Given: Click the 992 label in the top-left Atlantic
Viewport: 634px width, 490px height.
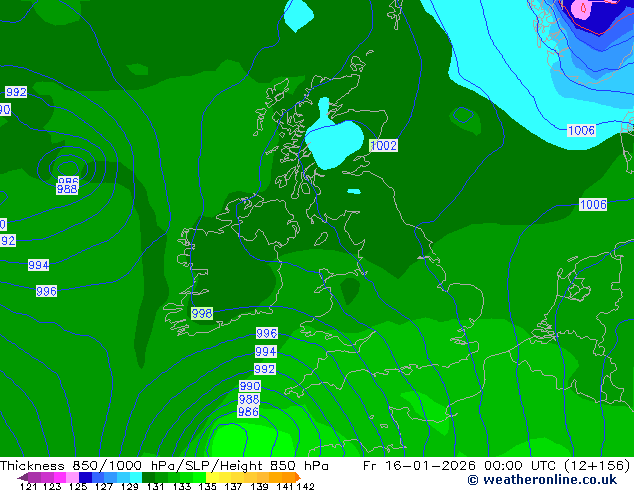Looking at the screenshot, I should point(16,92).
